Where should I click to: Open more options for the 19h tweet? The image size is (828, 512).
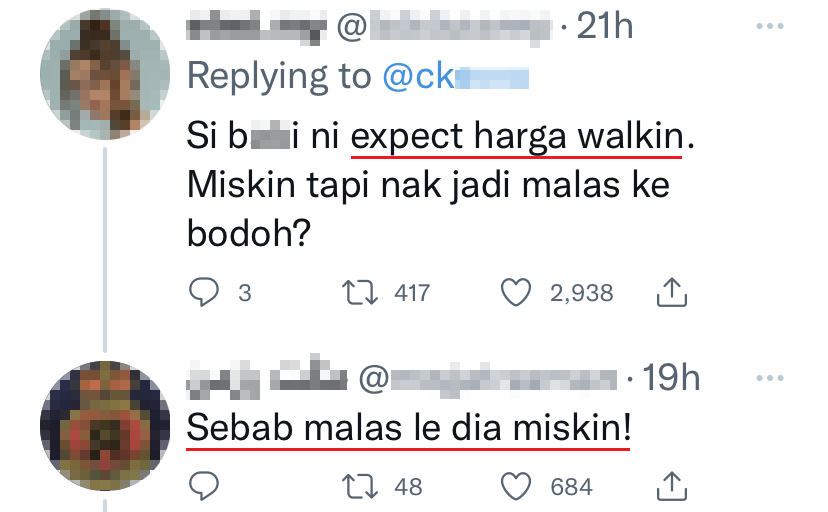[x=771, y=379]
